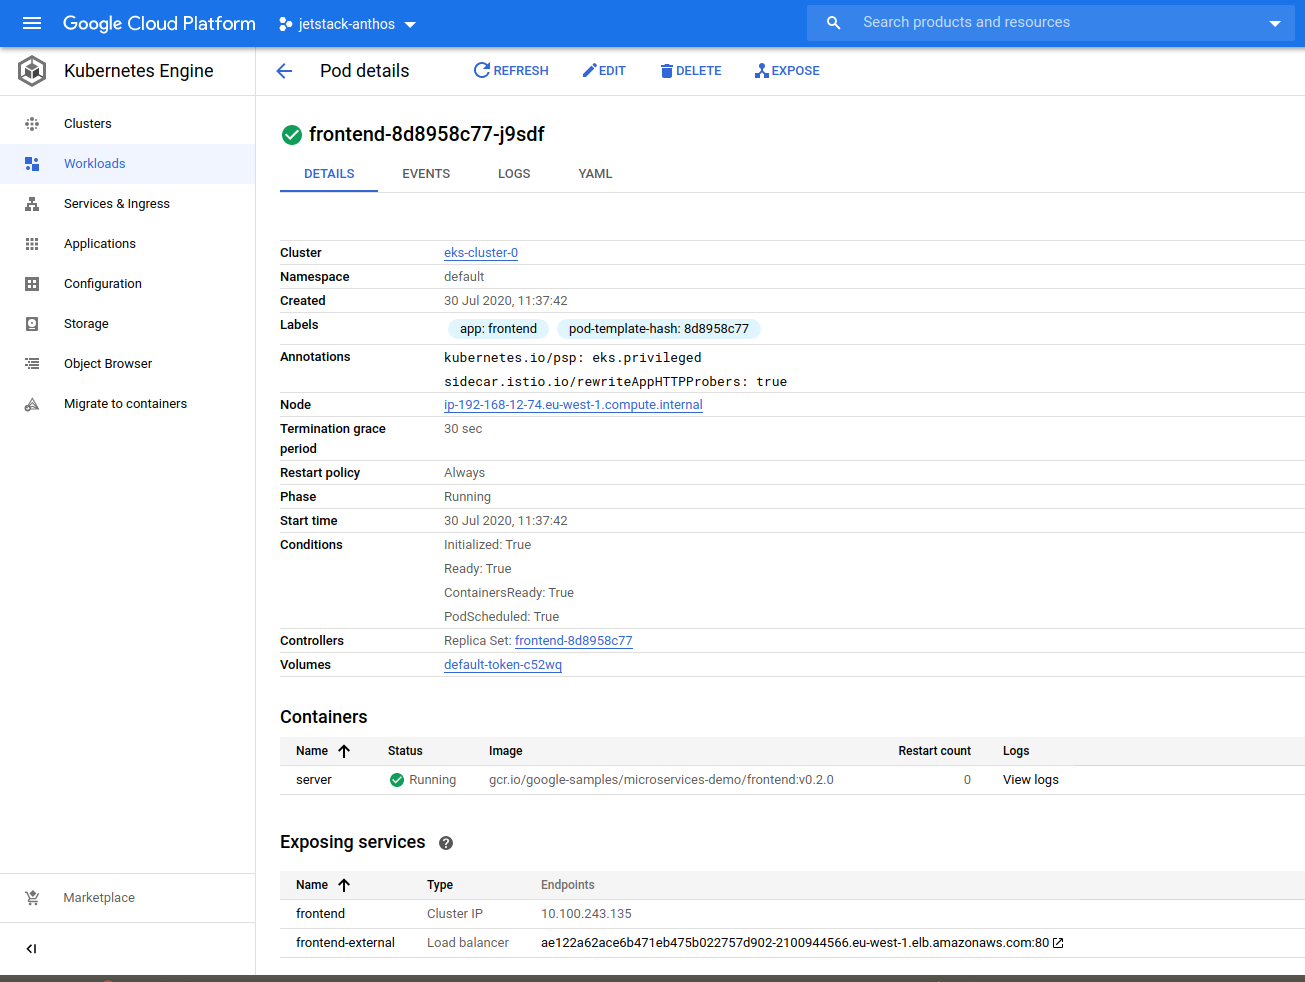The width and height of the screenshot is (1305, 982).
Task: Click the Marketplace cart item
Action: [99, 898]
